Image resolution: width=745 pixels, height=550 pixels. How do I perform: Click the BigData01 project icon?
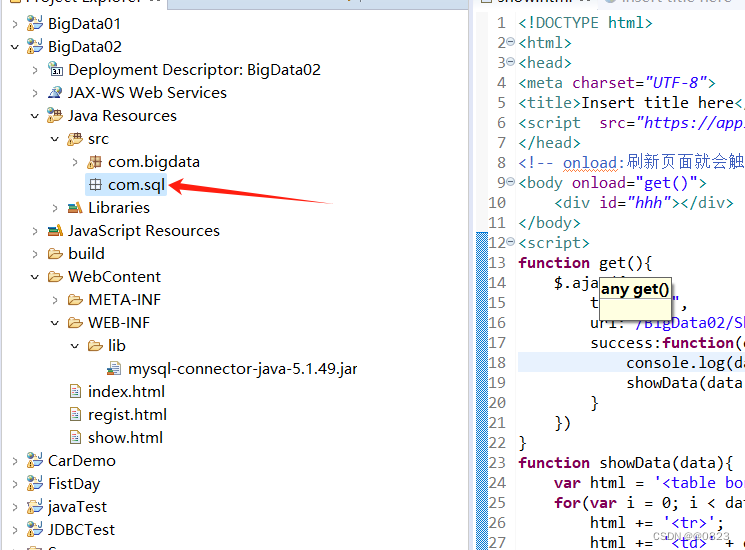click(35, 23)
